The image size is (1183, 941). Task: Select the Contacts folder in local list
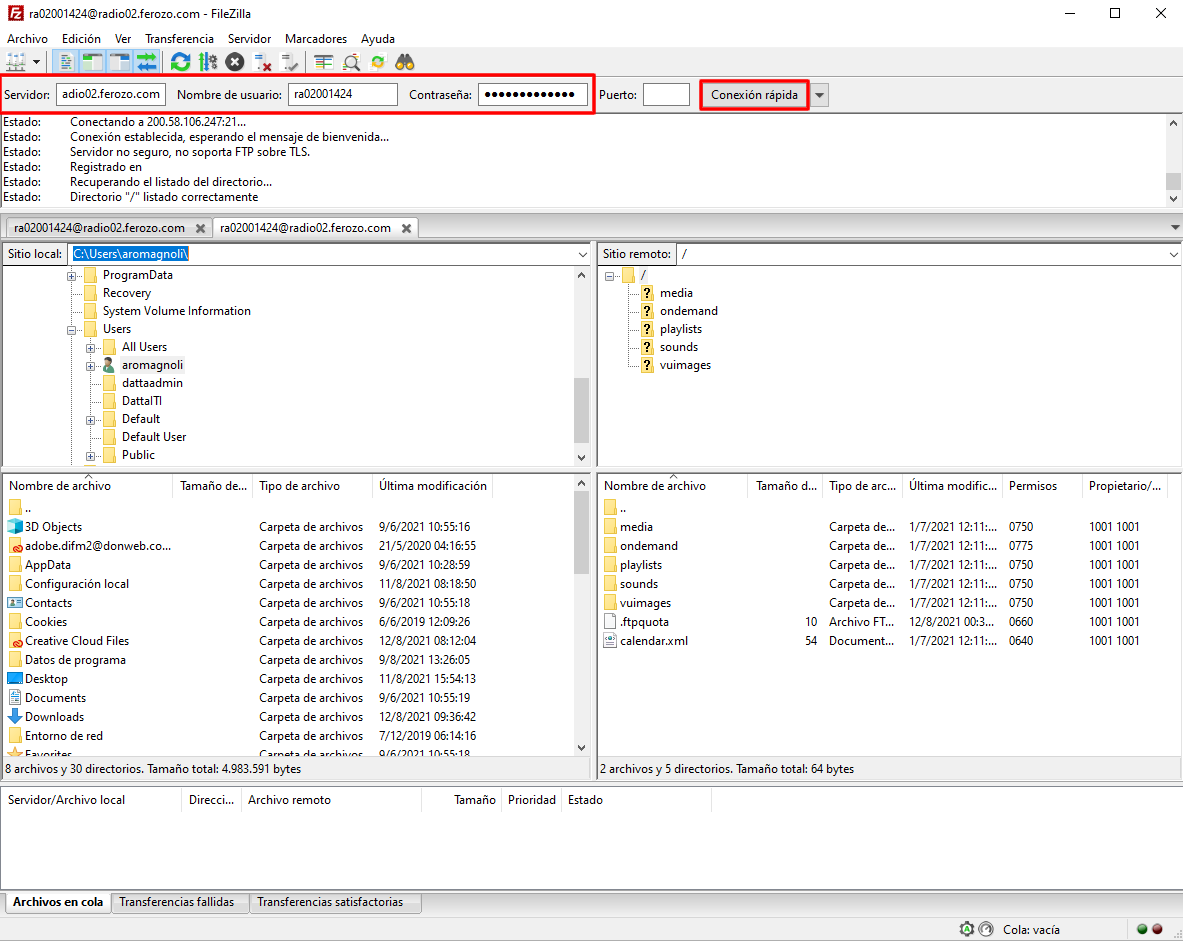point(48,603)
